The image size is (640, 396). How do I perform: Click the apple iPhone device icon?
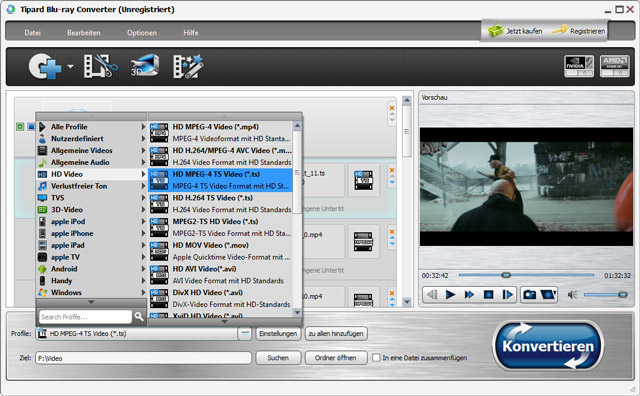42,234
